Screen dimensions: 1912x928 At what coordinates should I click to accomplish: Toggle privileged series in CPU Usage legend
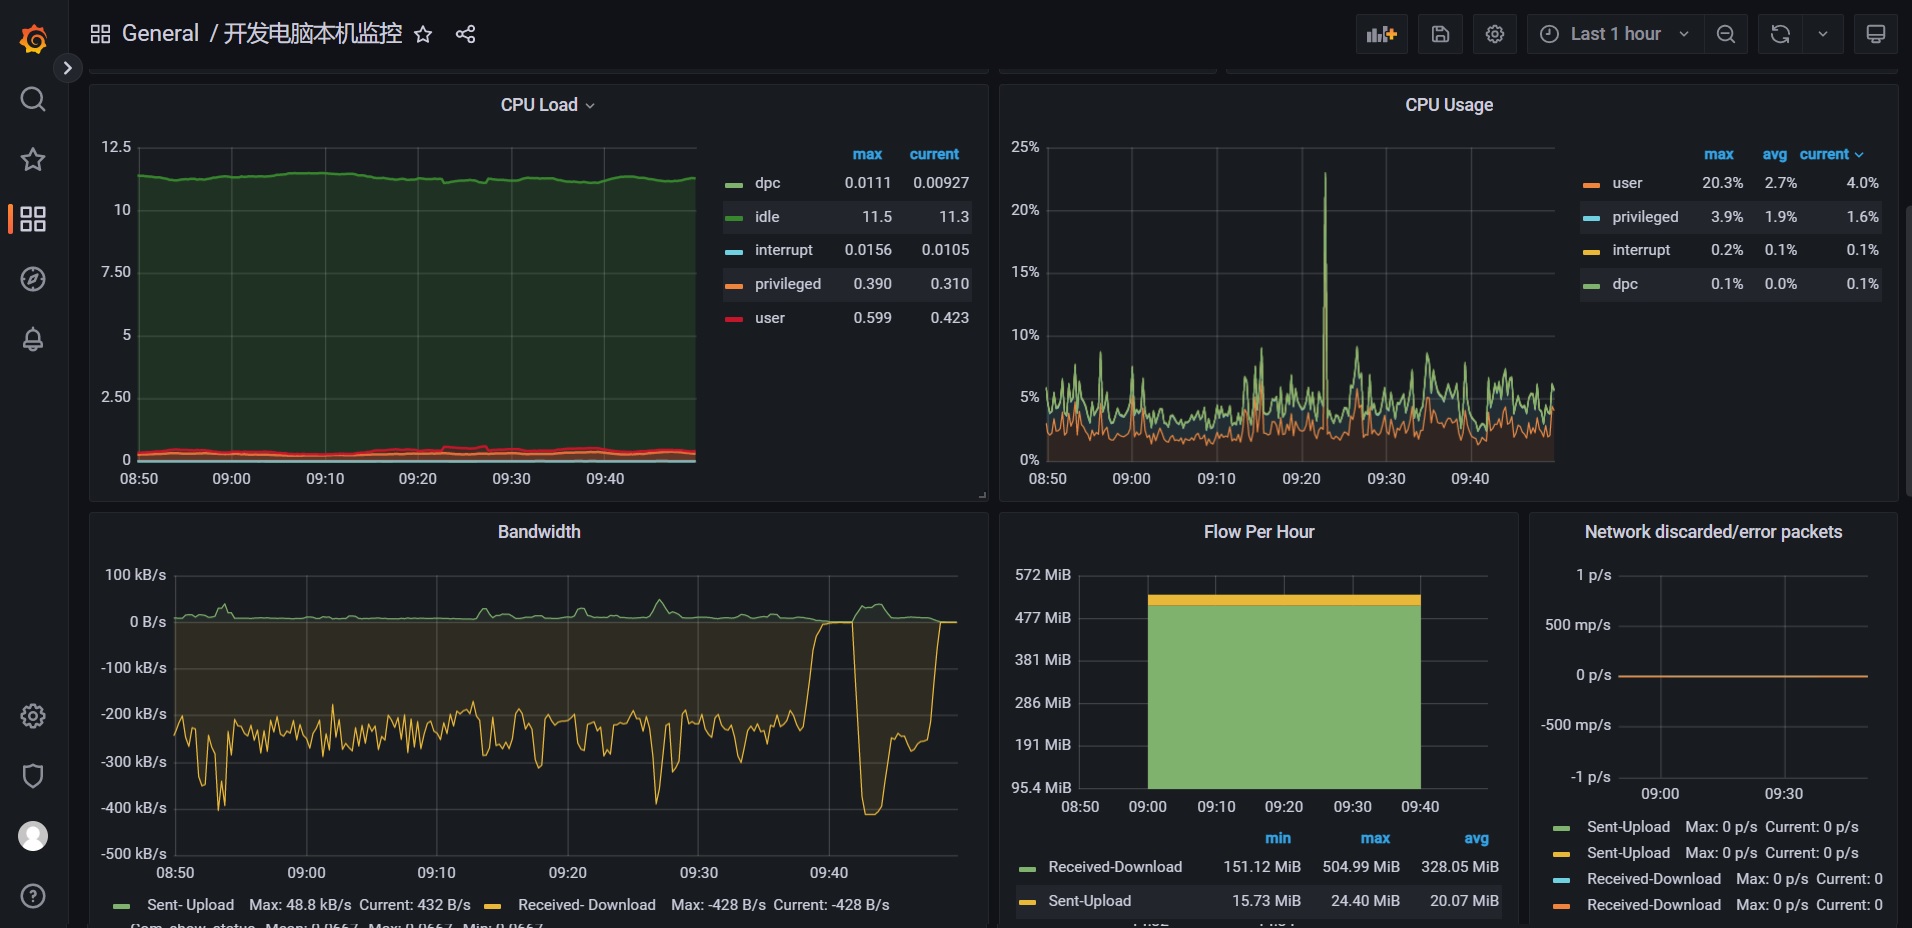(1645, 217)
